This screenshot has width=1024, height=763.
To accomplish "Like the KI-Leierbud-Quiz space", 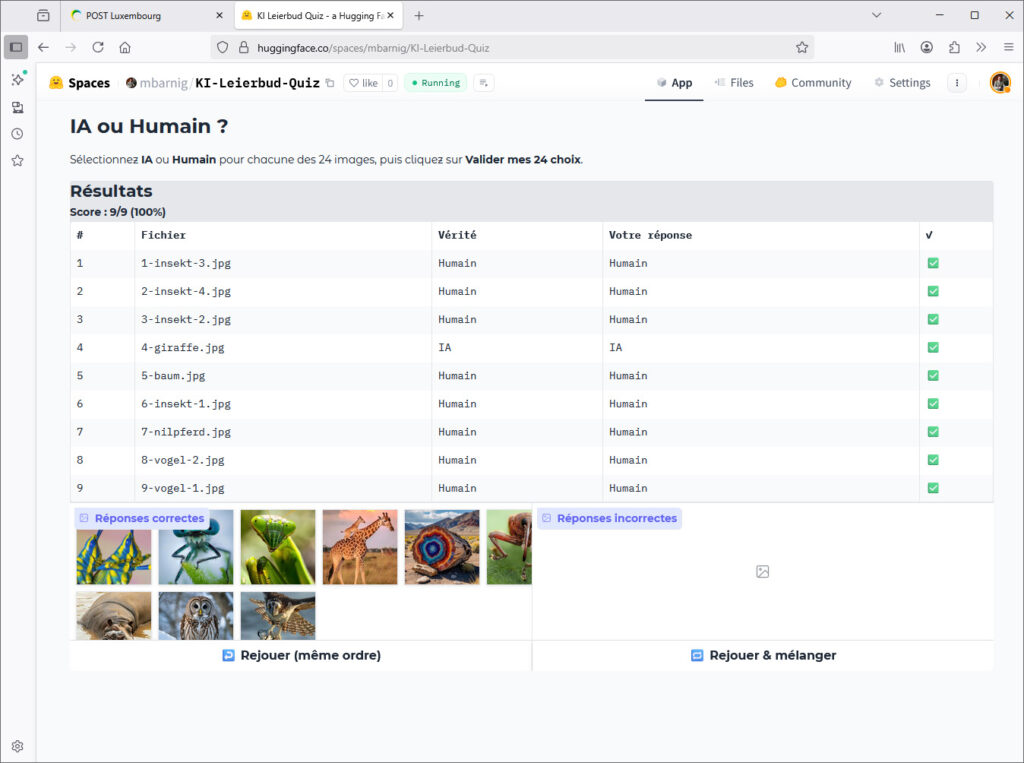I will point(363,83).
